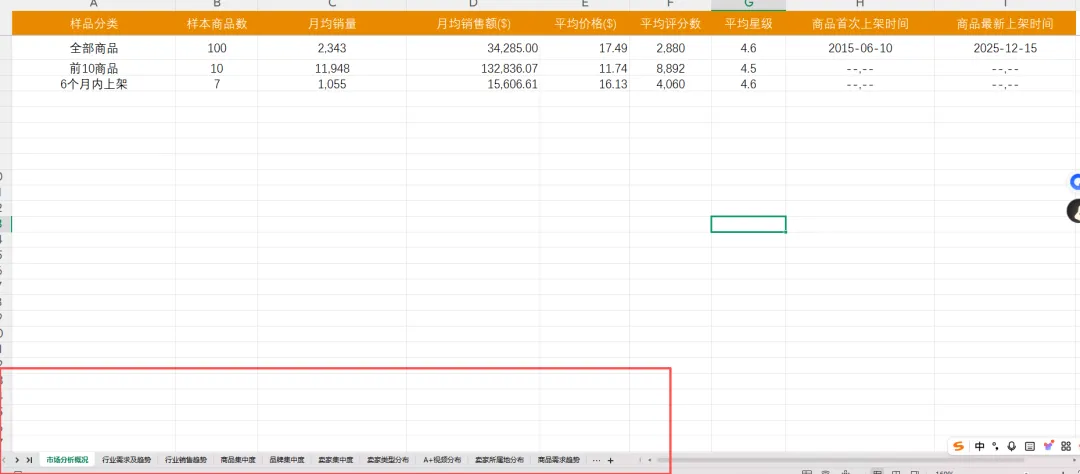
Task: Select revenue cell 132,836.07
Action: [473, 68]
